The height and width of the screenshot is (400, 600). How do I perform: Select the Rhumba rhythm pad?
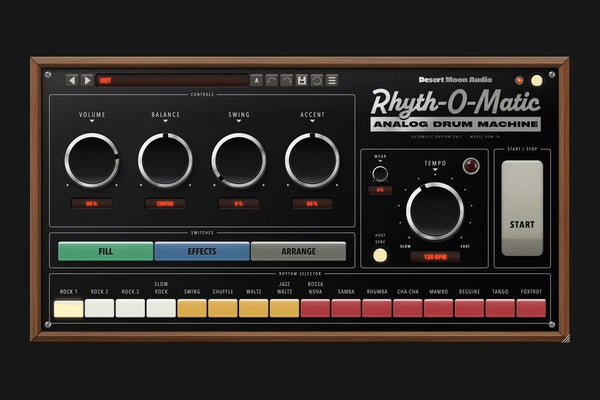click(377, 309)
